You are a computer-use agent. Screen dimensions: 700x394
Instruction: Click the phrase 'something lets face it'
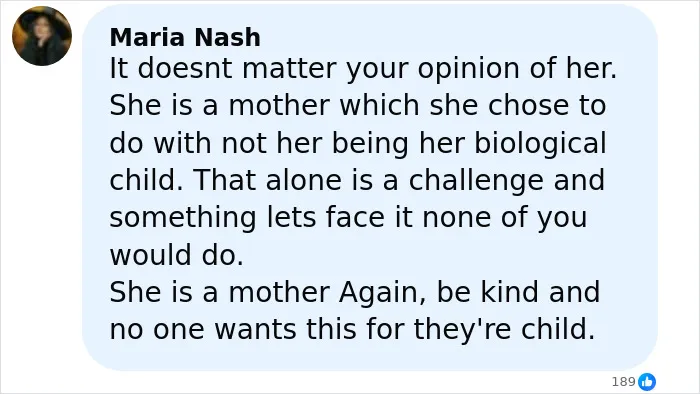point(260,218)
